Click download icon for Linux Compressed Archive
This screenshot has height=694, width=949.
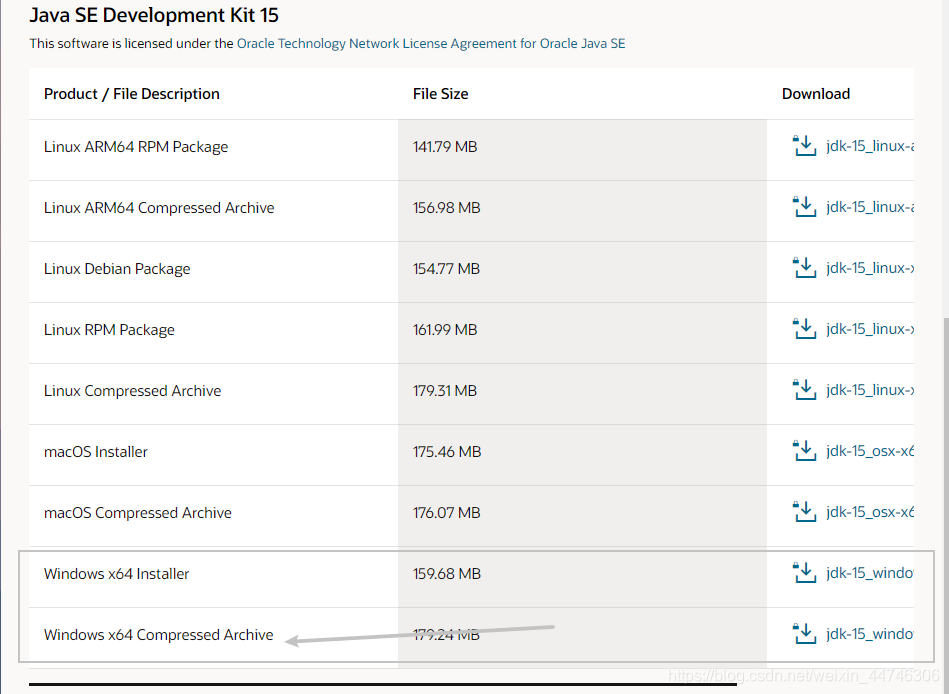point(804,391)
